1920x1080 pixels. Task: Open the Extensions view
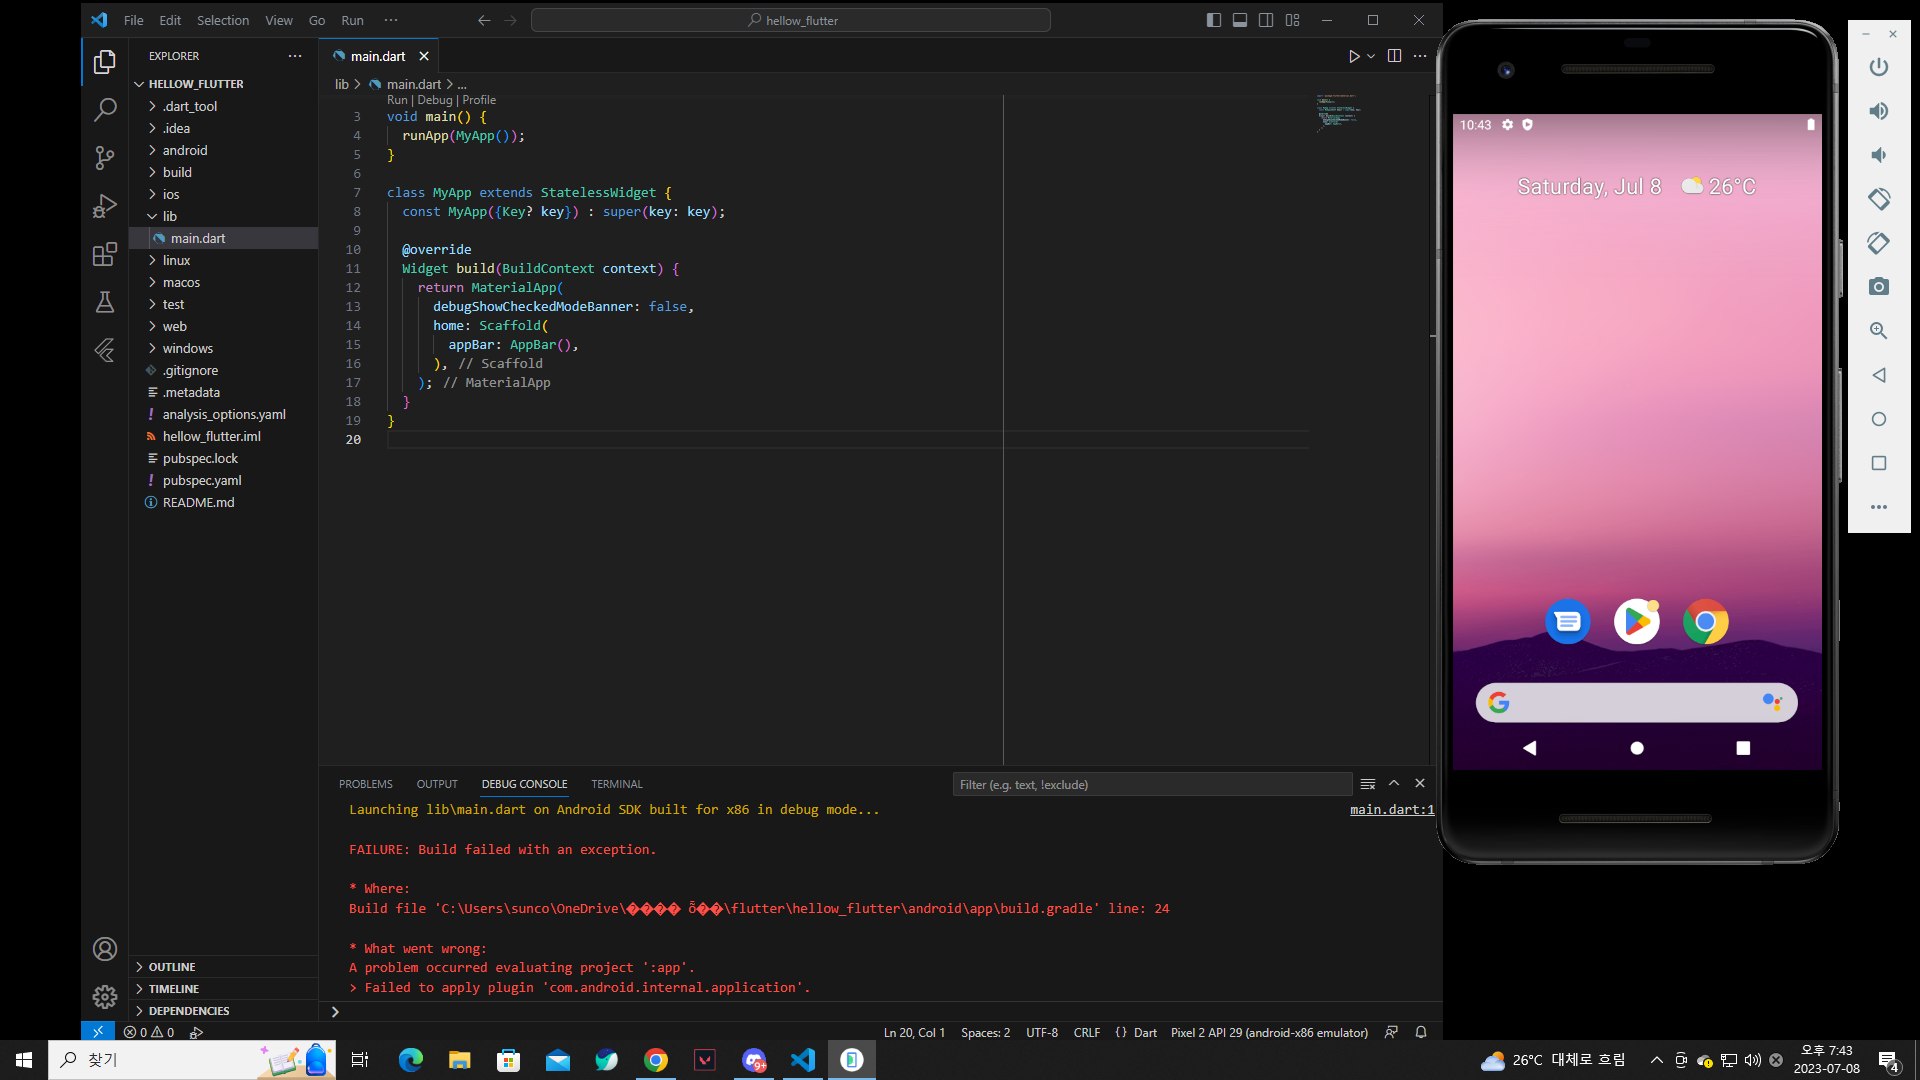[x=105, y=254]
